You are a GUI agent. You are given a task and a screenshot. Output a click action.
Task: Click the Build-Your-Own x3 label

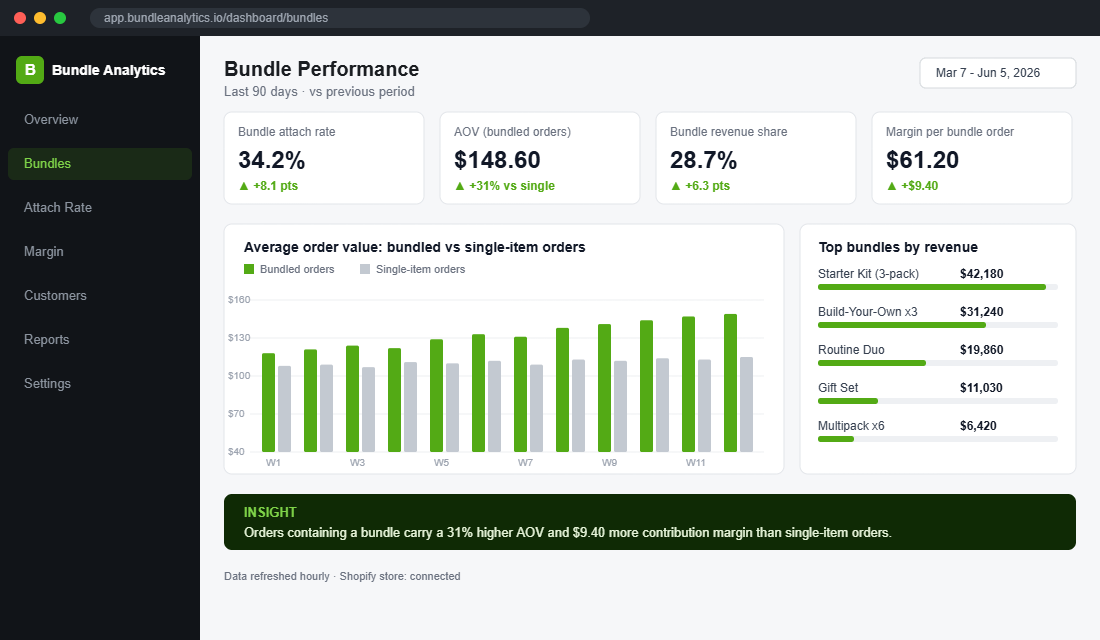point(868,312)
